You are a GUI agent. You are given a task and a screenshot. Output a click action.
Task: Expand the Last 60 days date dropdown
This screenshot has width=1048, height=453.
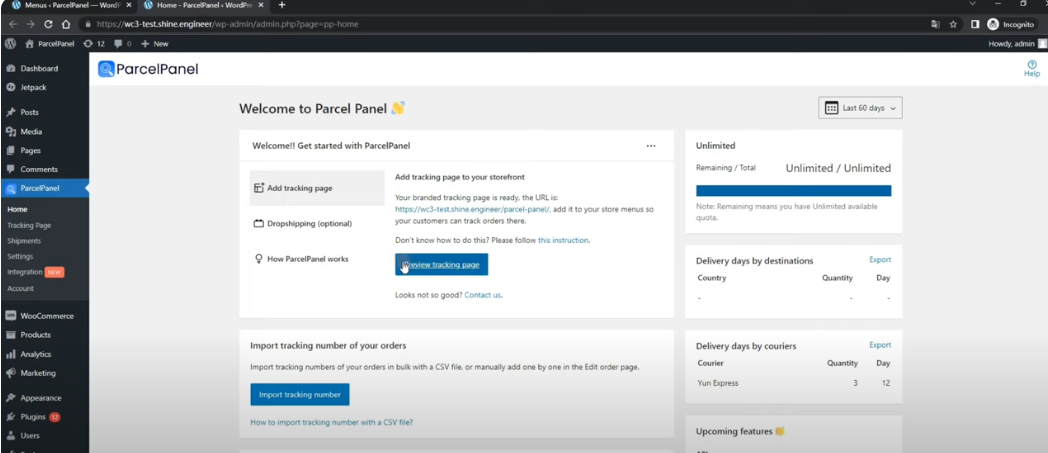coord(860,108)
